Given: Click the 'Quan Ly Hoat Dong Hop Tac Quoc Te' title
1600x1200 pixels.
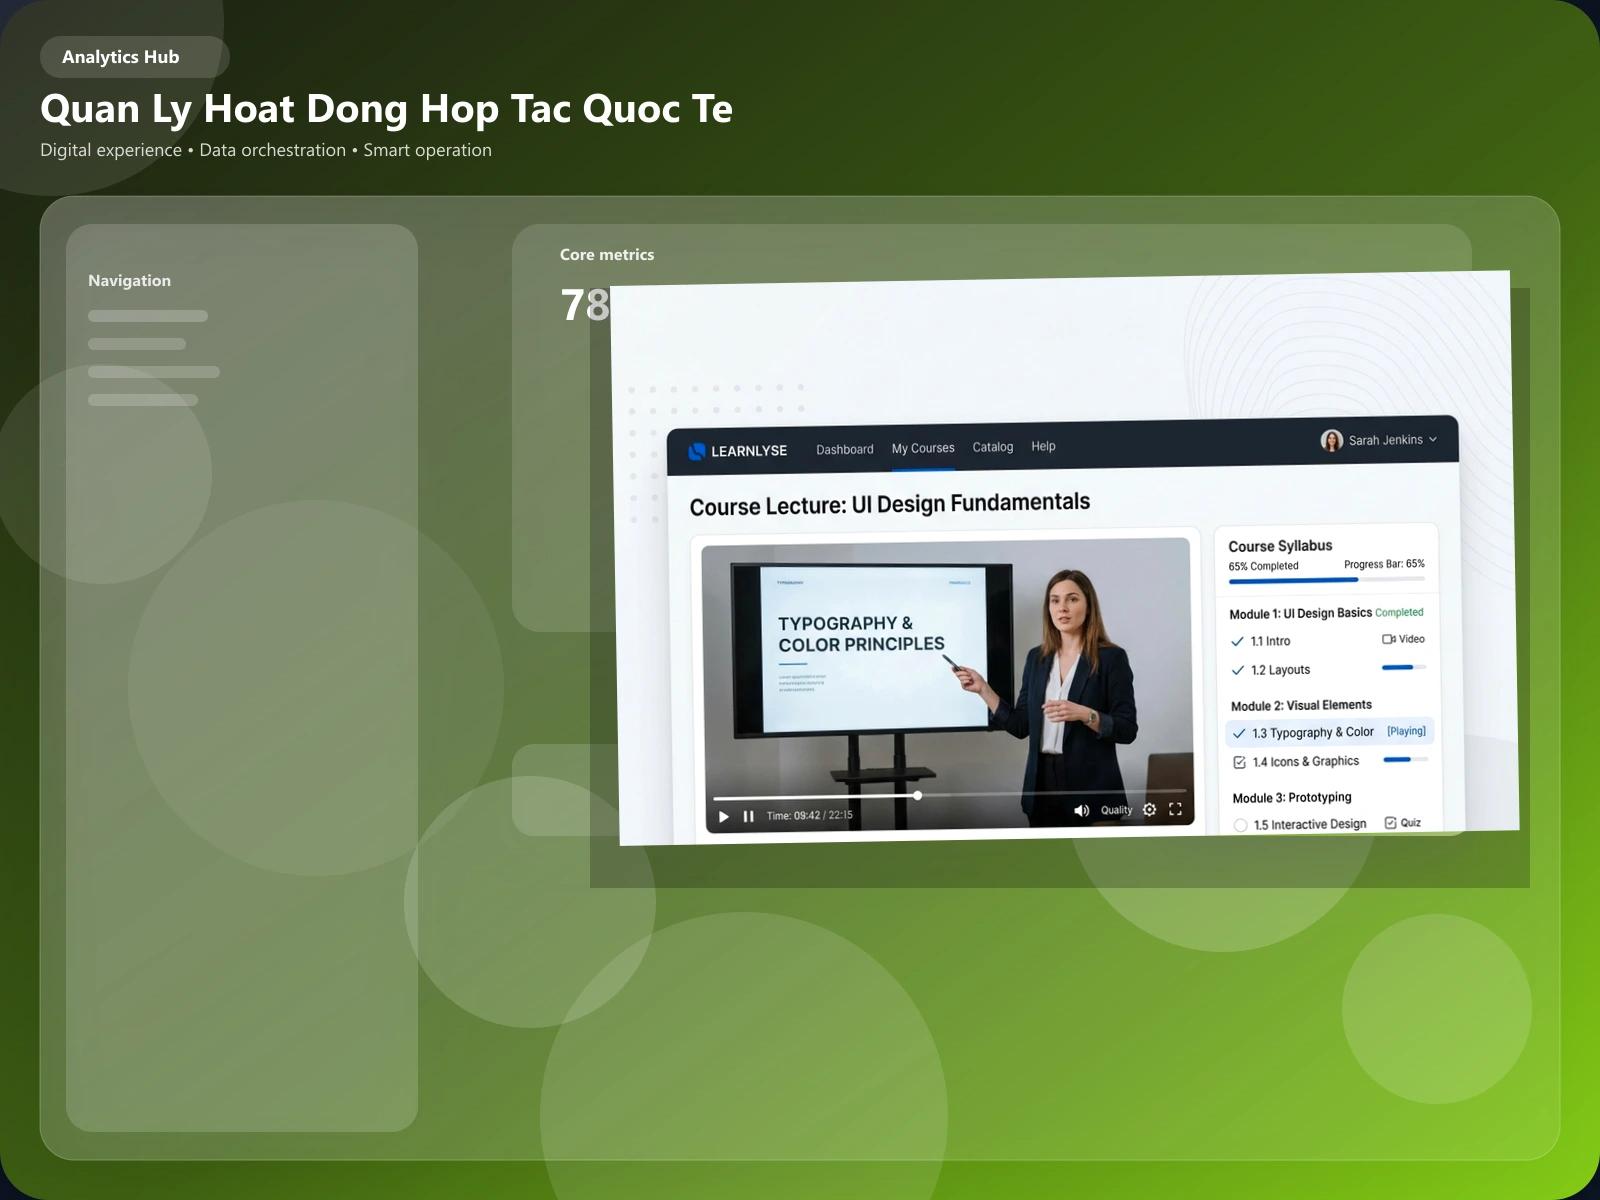Looking at the screenshot, I should point(386,108).
